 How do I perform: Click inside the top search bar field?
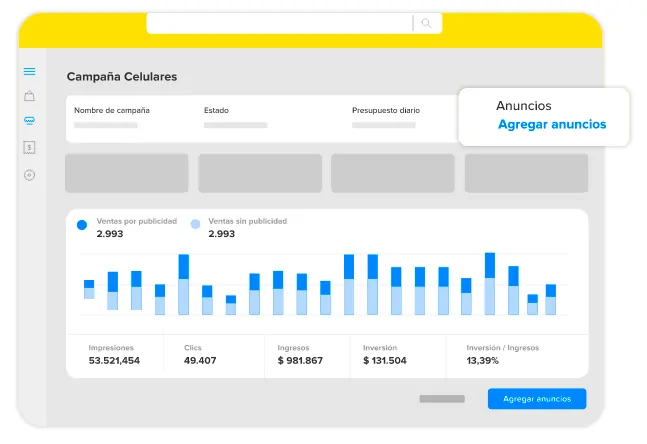[x=278, y=23]
